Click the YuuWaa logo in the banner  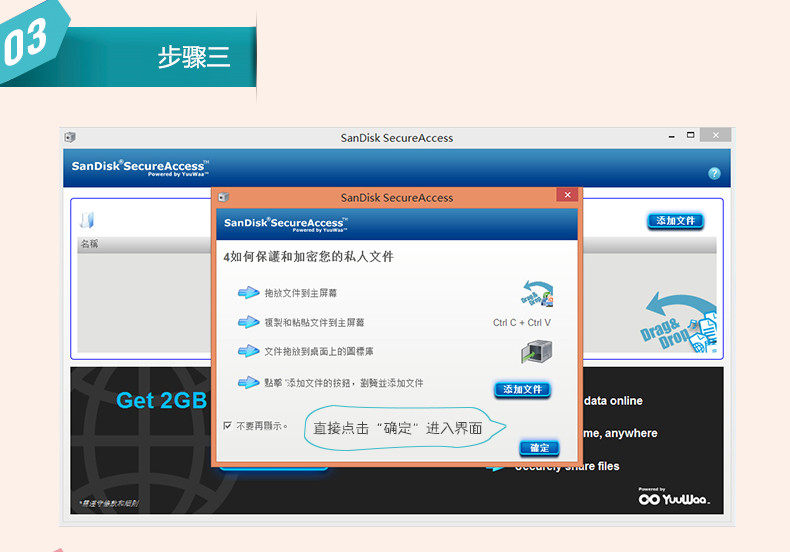674,497
